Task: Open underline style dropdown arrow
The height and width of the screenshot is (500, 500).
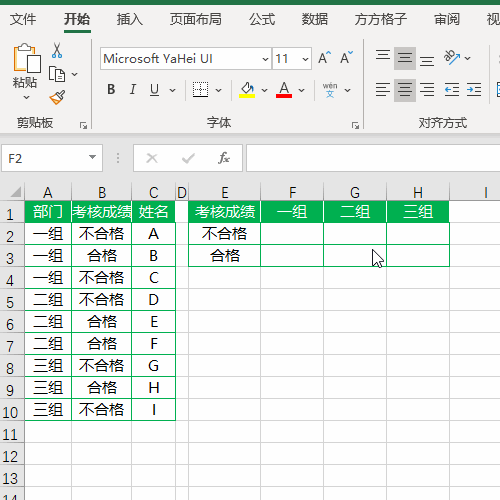Action: tap(172, 90)
